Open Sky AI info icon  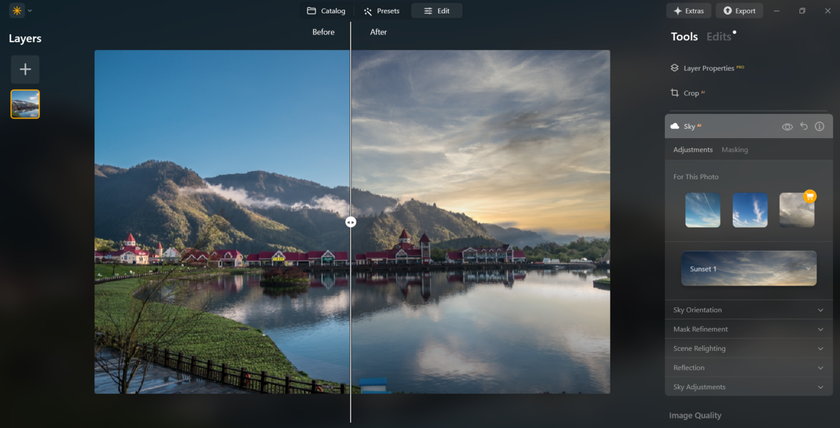click(x=820, y=126)
